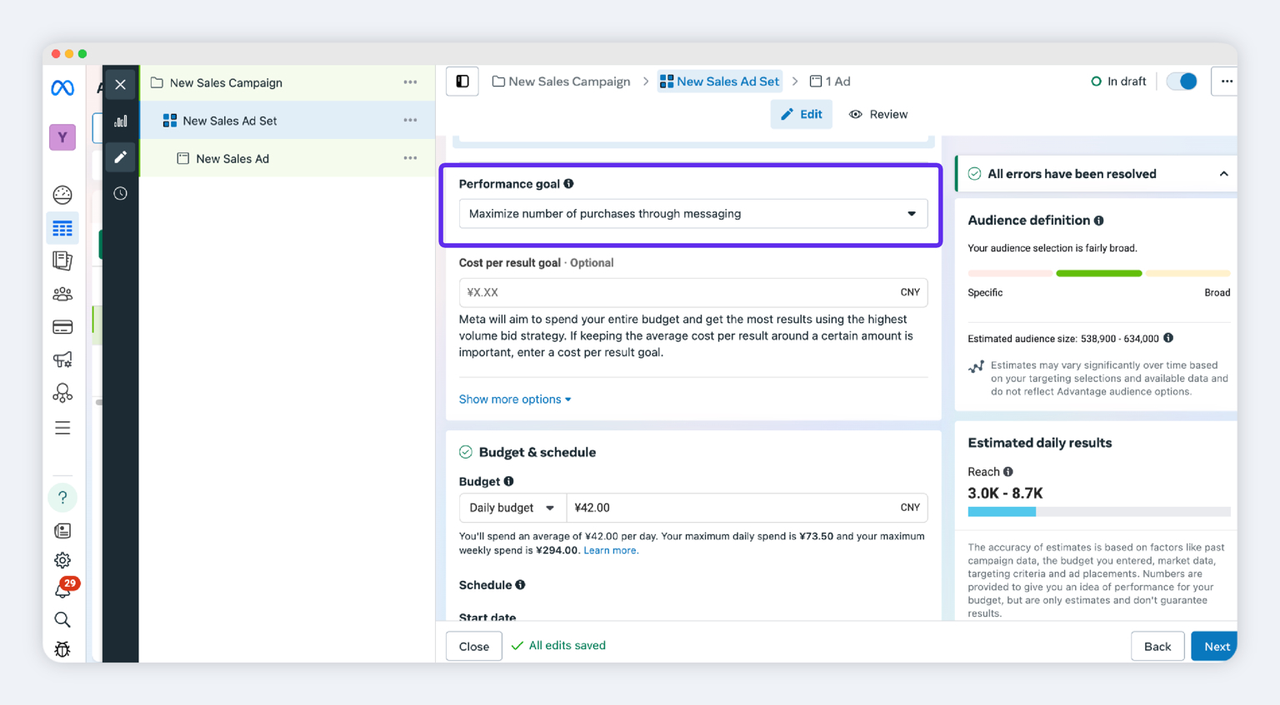Open the bar chart insights icon
The height and width of the screenshot is (705, 1280).
(120, 121)
